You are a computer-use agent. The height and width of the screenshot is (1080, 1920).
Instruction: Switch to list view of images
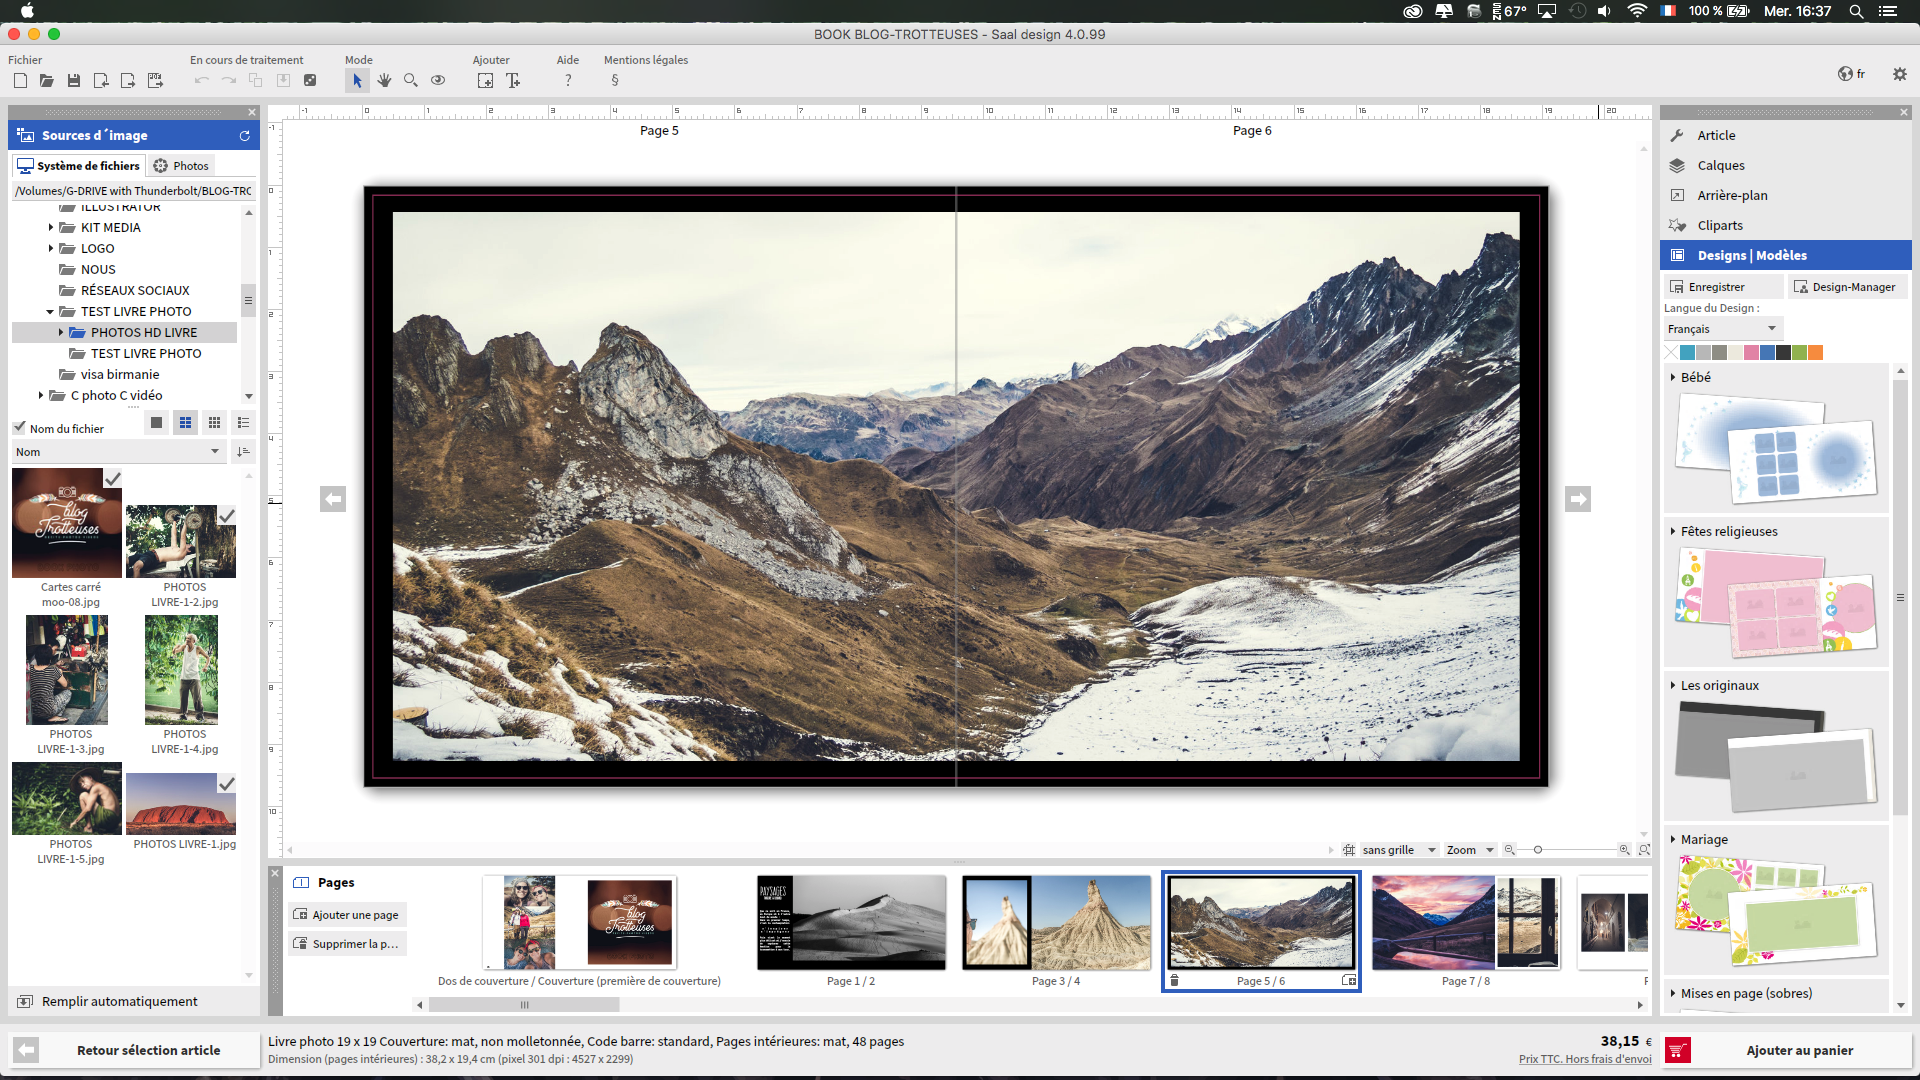tap(243, 423)
